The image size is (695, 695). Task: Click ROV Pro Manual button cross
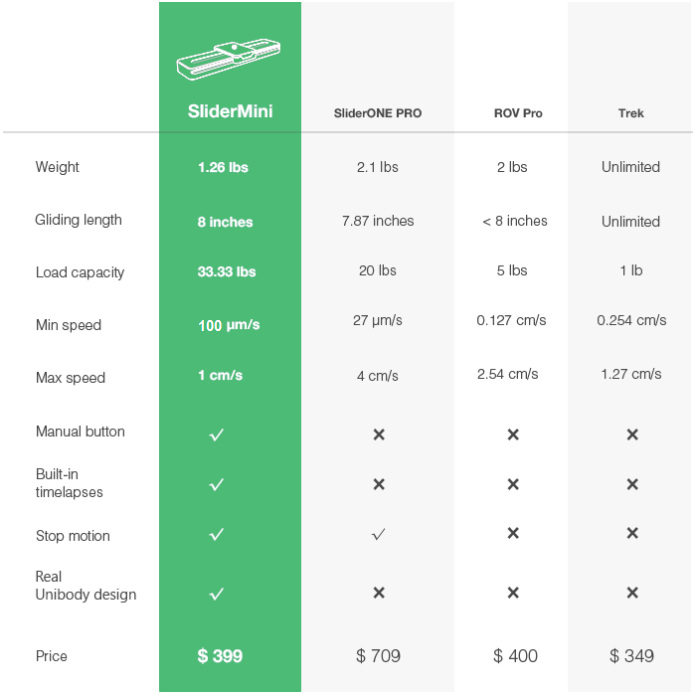(513, 434)
